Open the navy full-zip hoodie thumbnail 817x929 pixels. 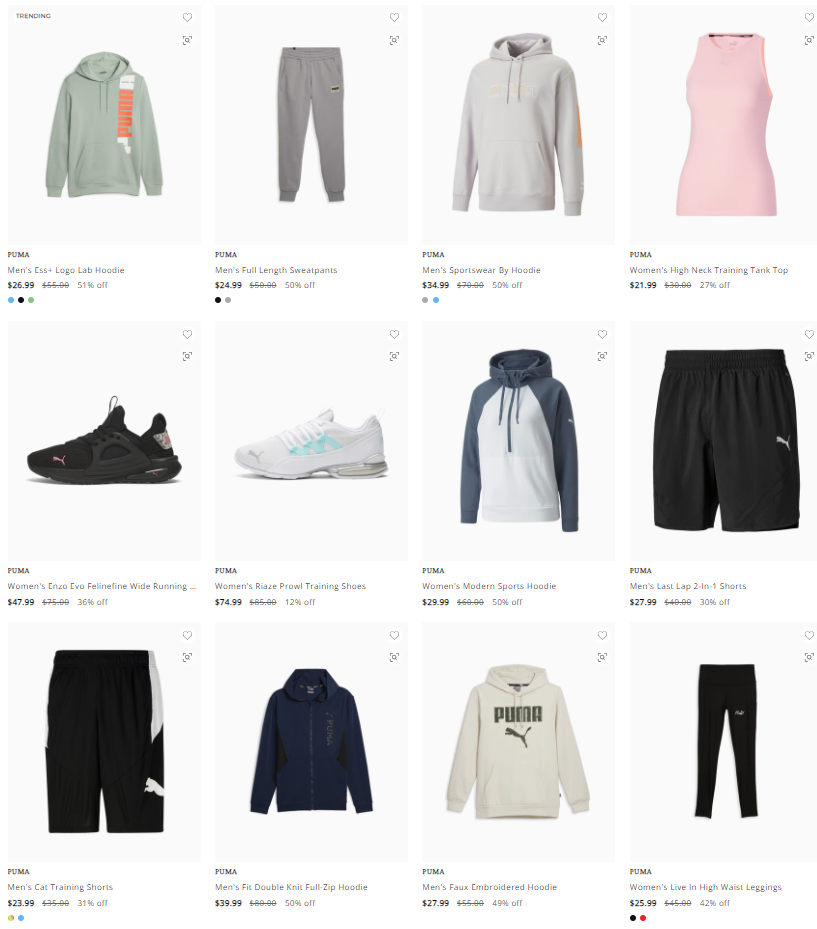click(311, 742)
